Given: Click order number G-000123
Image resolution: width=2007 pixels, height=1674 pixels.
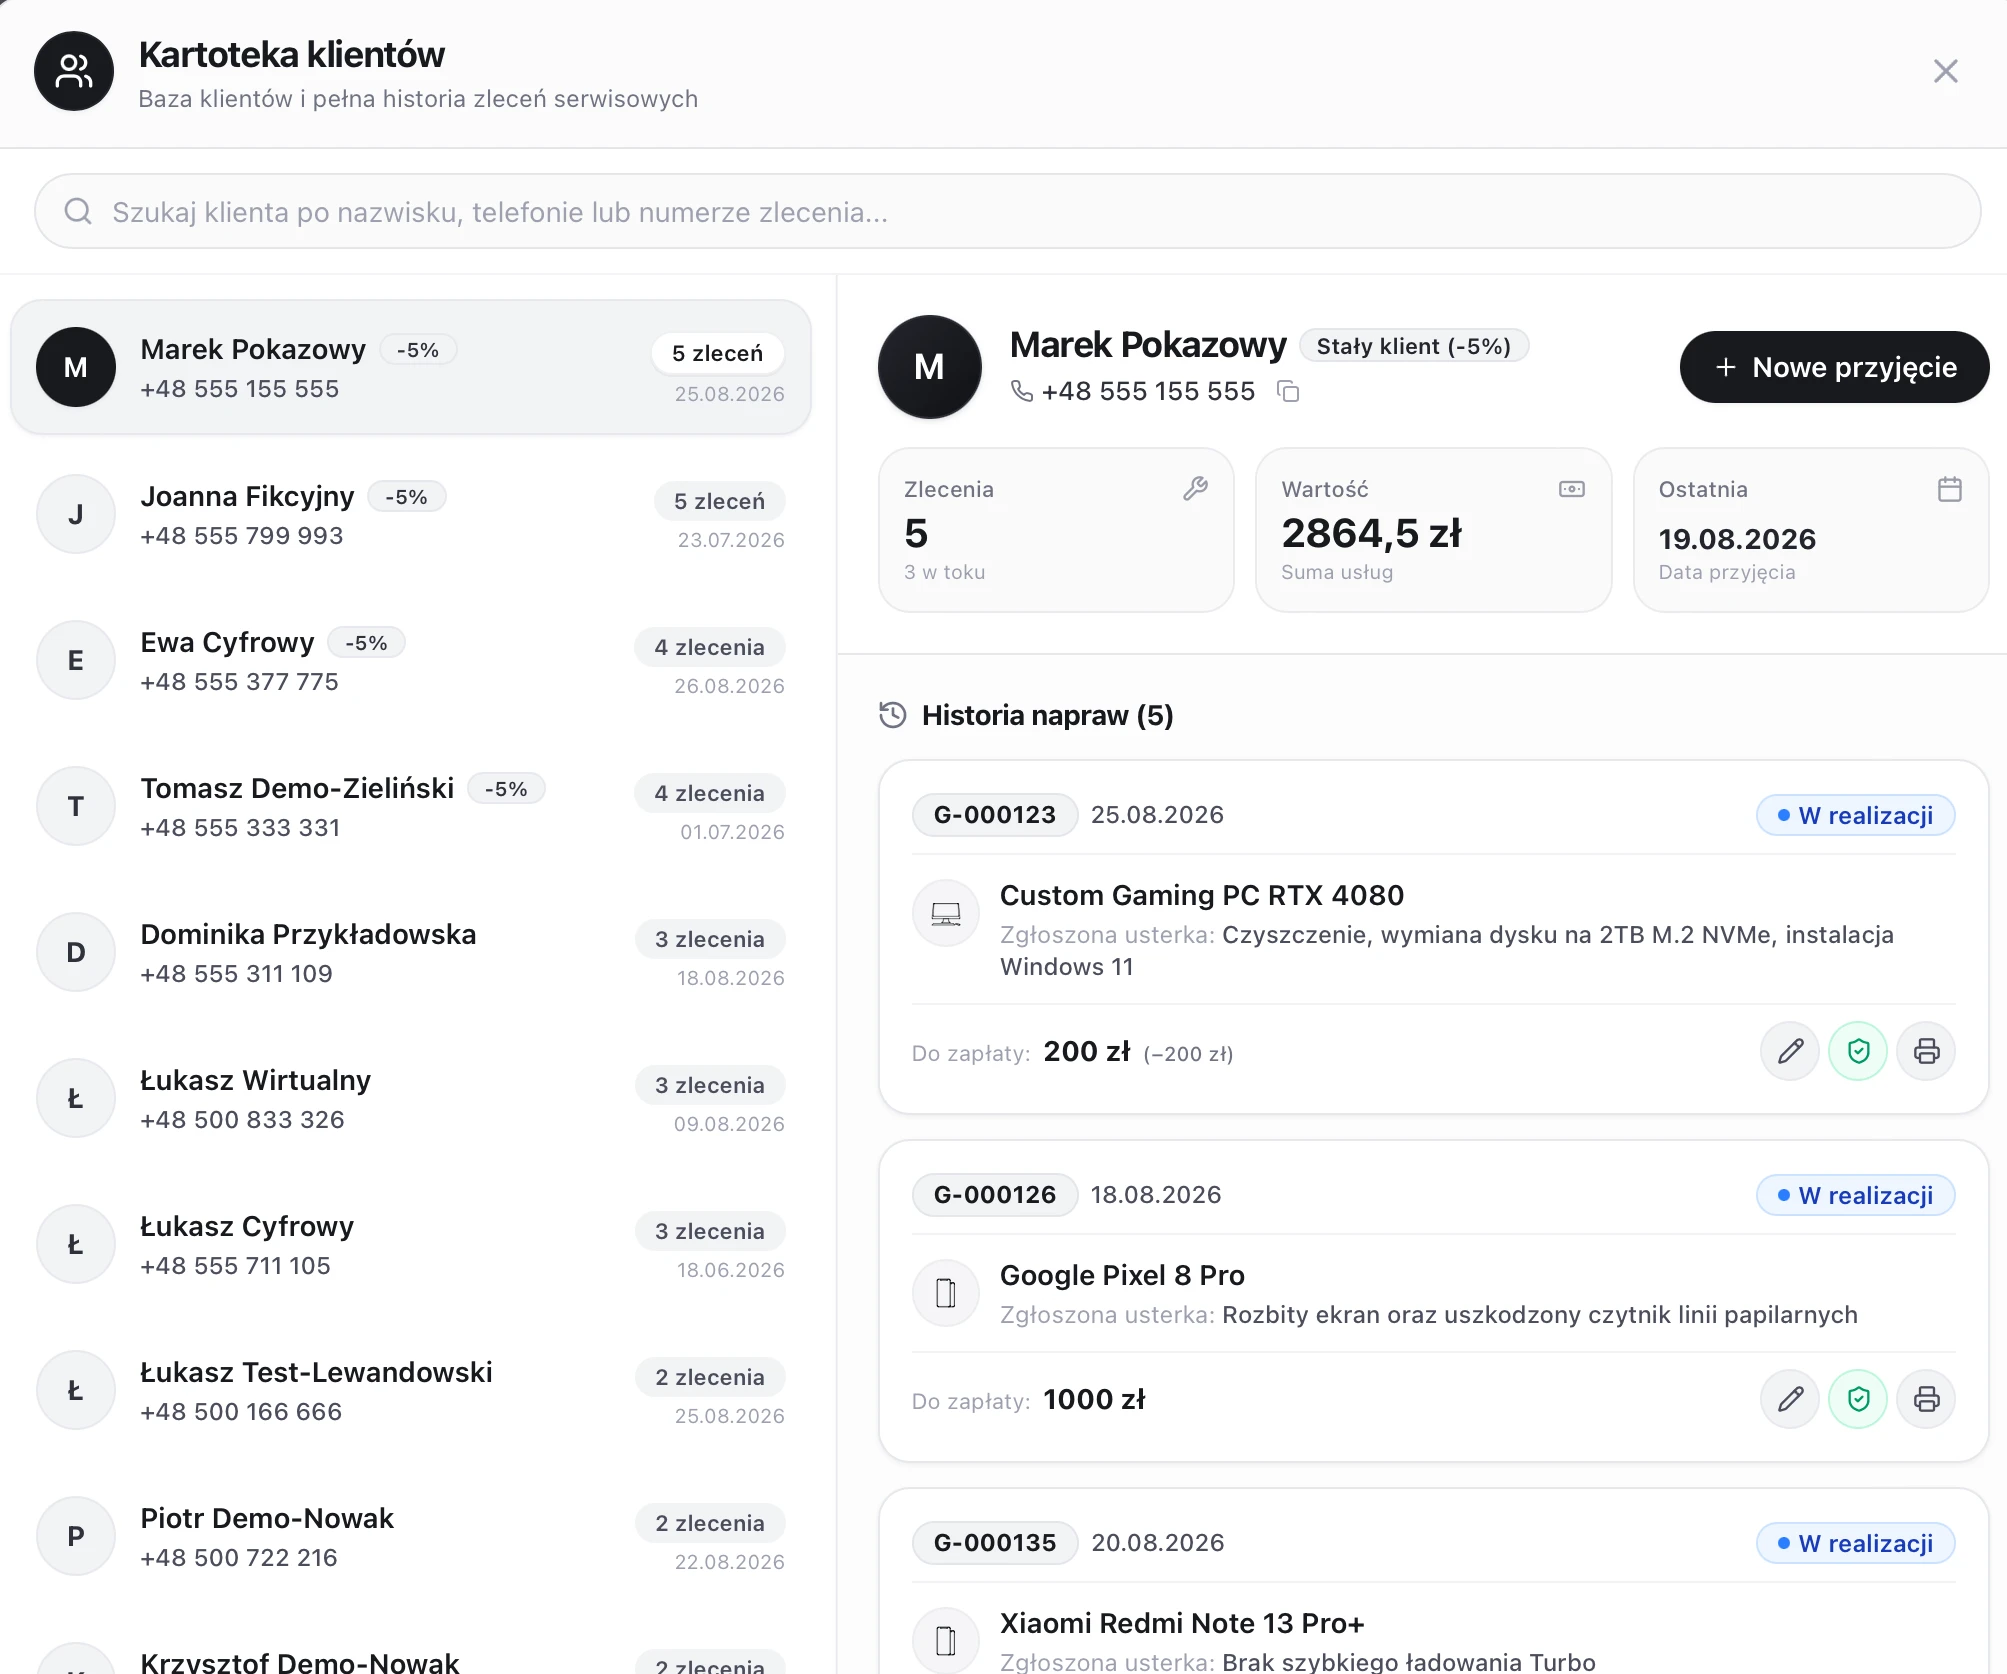Looking at the screenshot, I should 994,814.
